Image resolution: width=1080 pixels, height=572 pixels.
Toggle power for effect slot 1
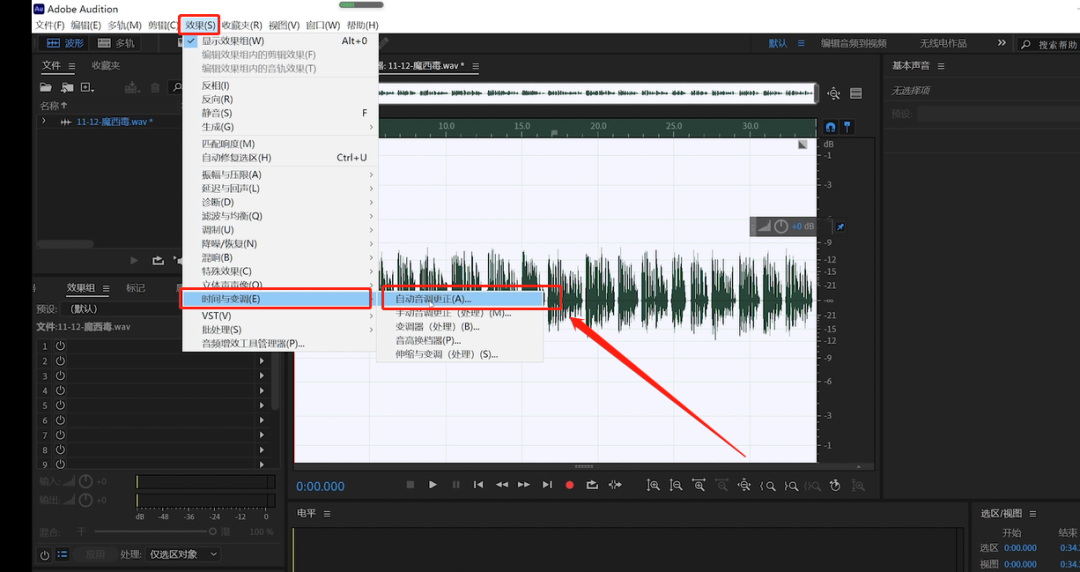tap(61, 346)
